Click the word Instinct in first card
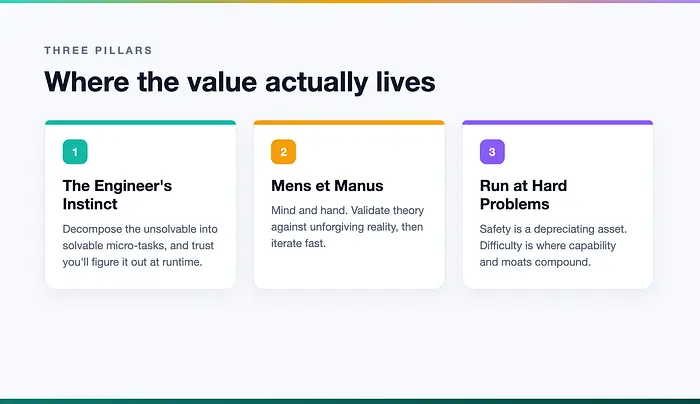Image resolution: width=700 pixels, height=404 pixels. coord(90,204)
